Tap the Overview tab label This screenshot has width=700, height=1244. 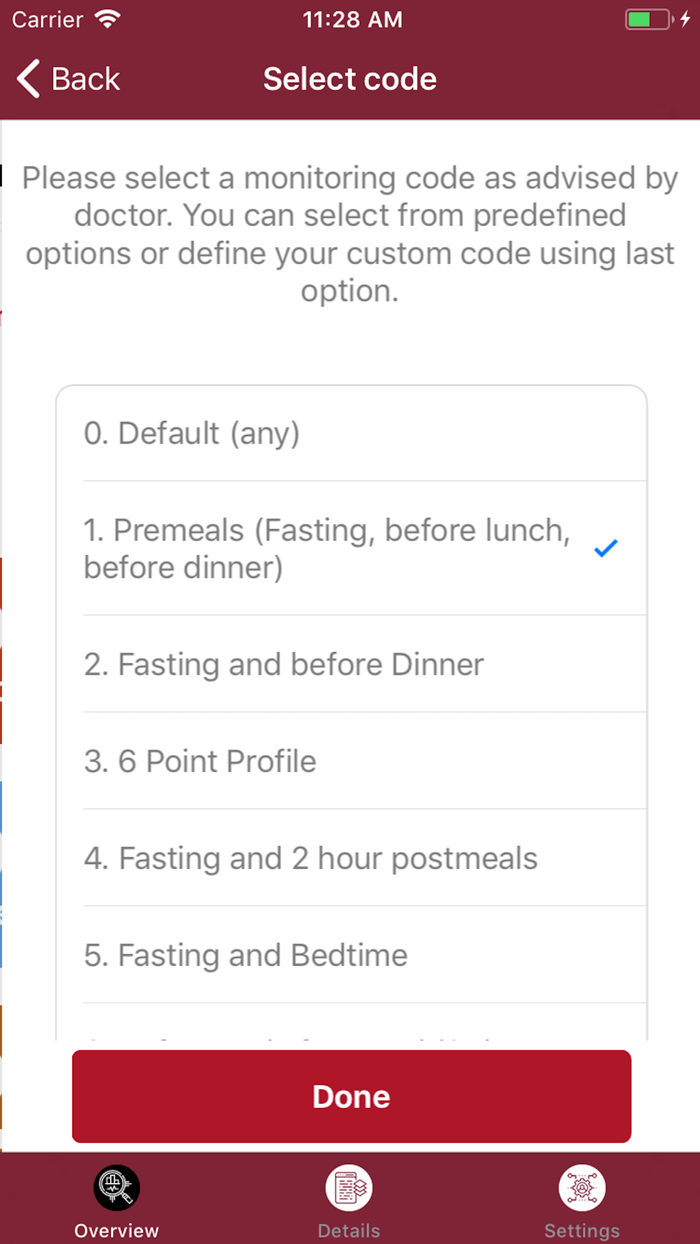116,1231
